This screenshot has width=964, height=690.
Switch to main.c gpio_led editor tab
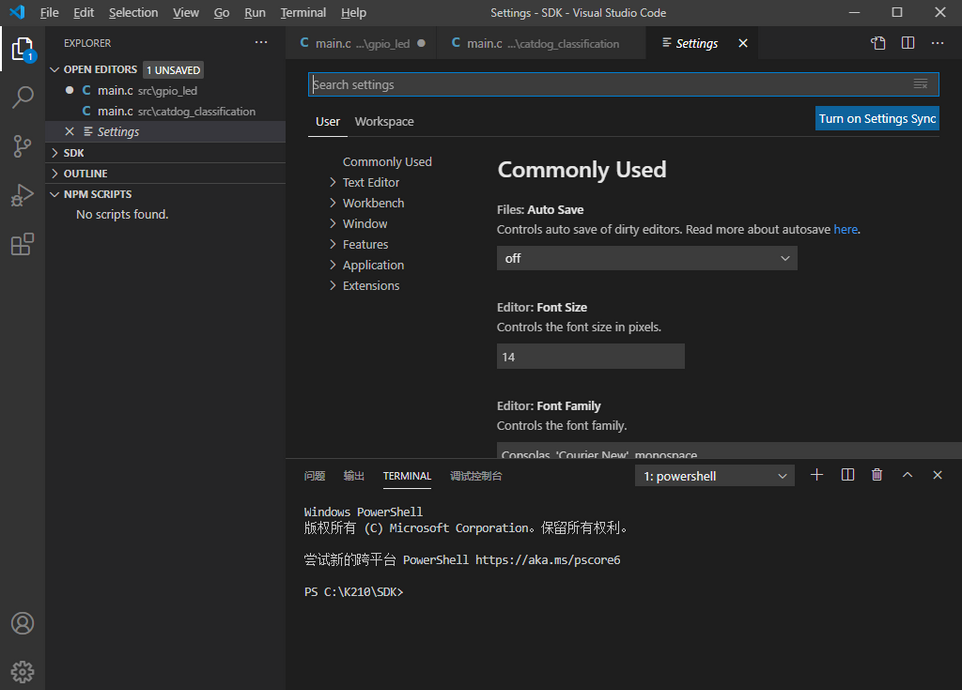(362, 43)
